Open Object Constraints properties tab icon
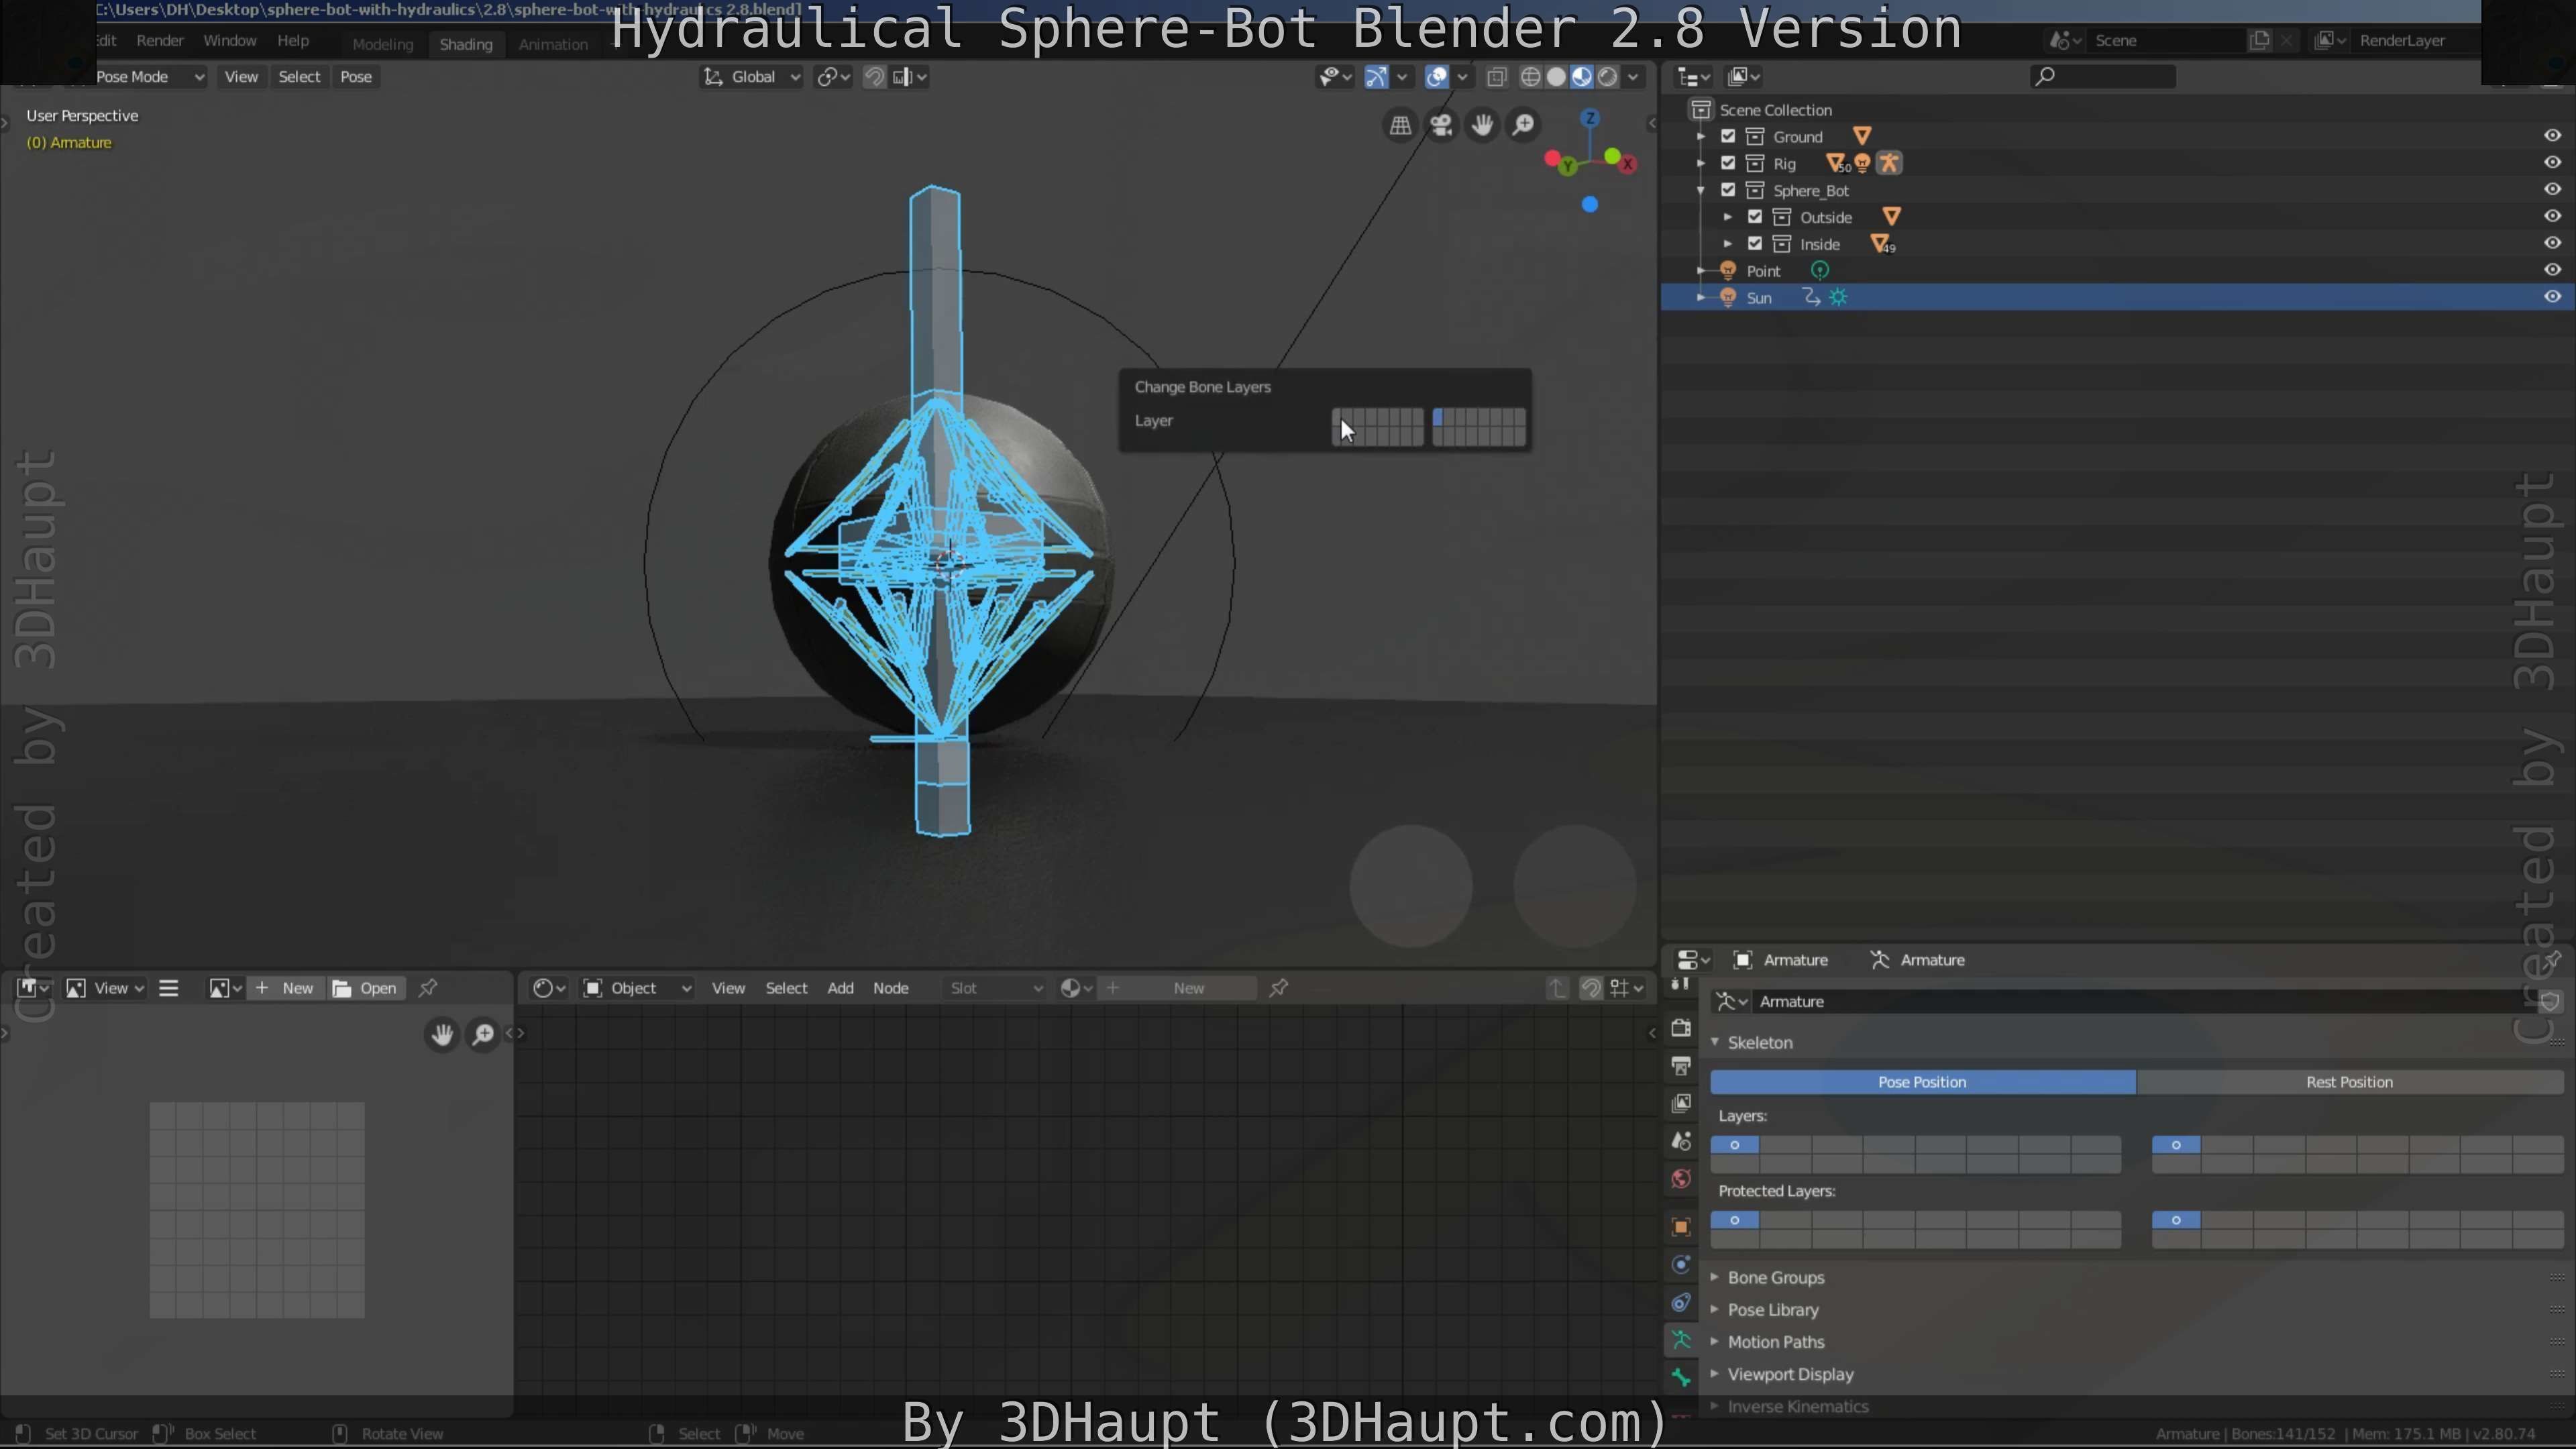This screenshot has width=2576, height=1449. pyautogui.click(x=1681, y=1303)
